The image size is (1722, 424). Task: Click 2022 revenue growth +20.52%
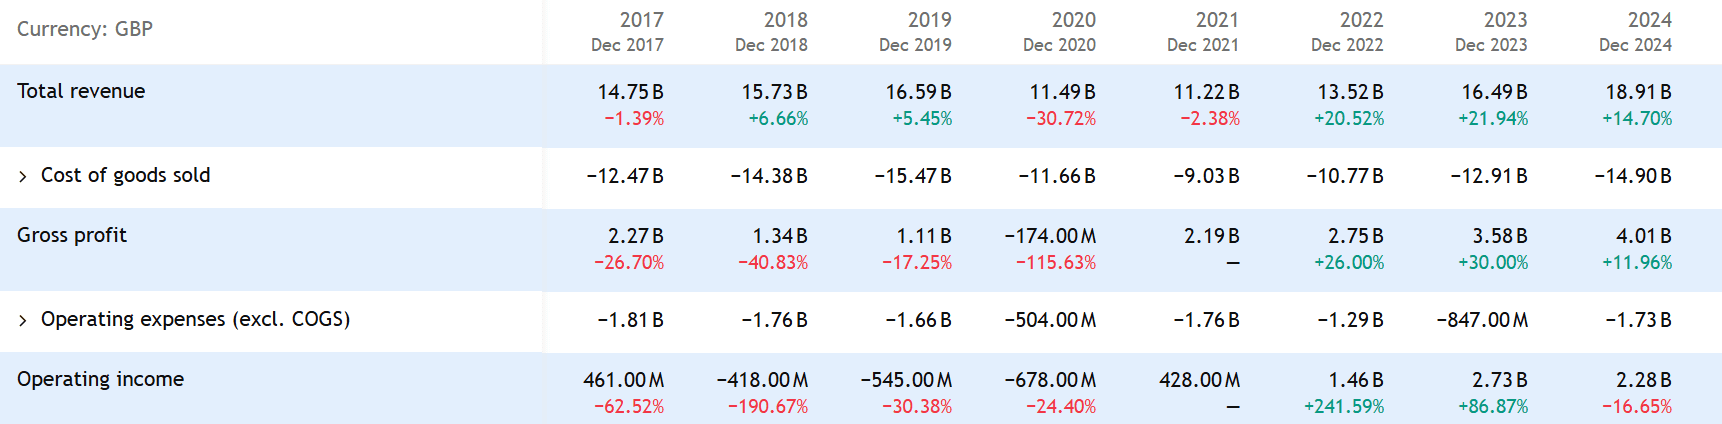point(1349,118)
